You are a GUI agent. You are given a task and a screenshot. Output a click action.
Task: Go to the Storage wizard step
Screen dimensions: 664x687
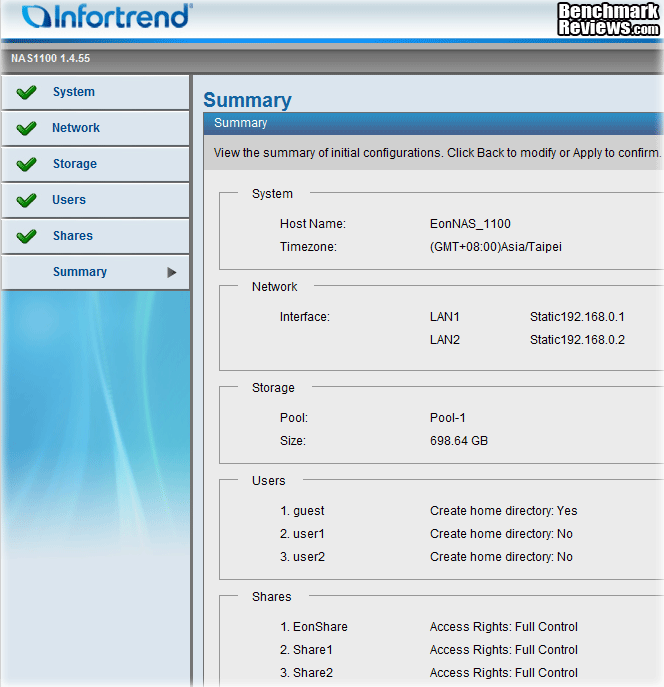[x=95, y=164]
